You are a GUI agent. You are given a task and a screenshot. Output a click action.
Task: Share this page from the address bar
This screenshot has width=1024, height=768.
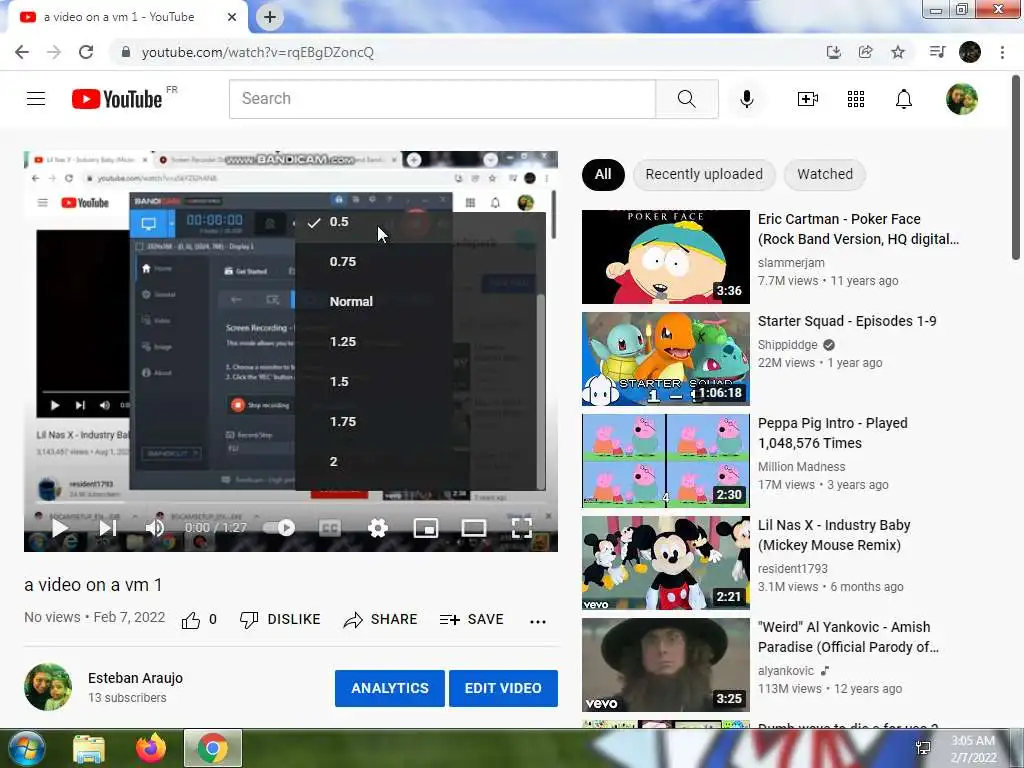865,52
